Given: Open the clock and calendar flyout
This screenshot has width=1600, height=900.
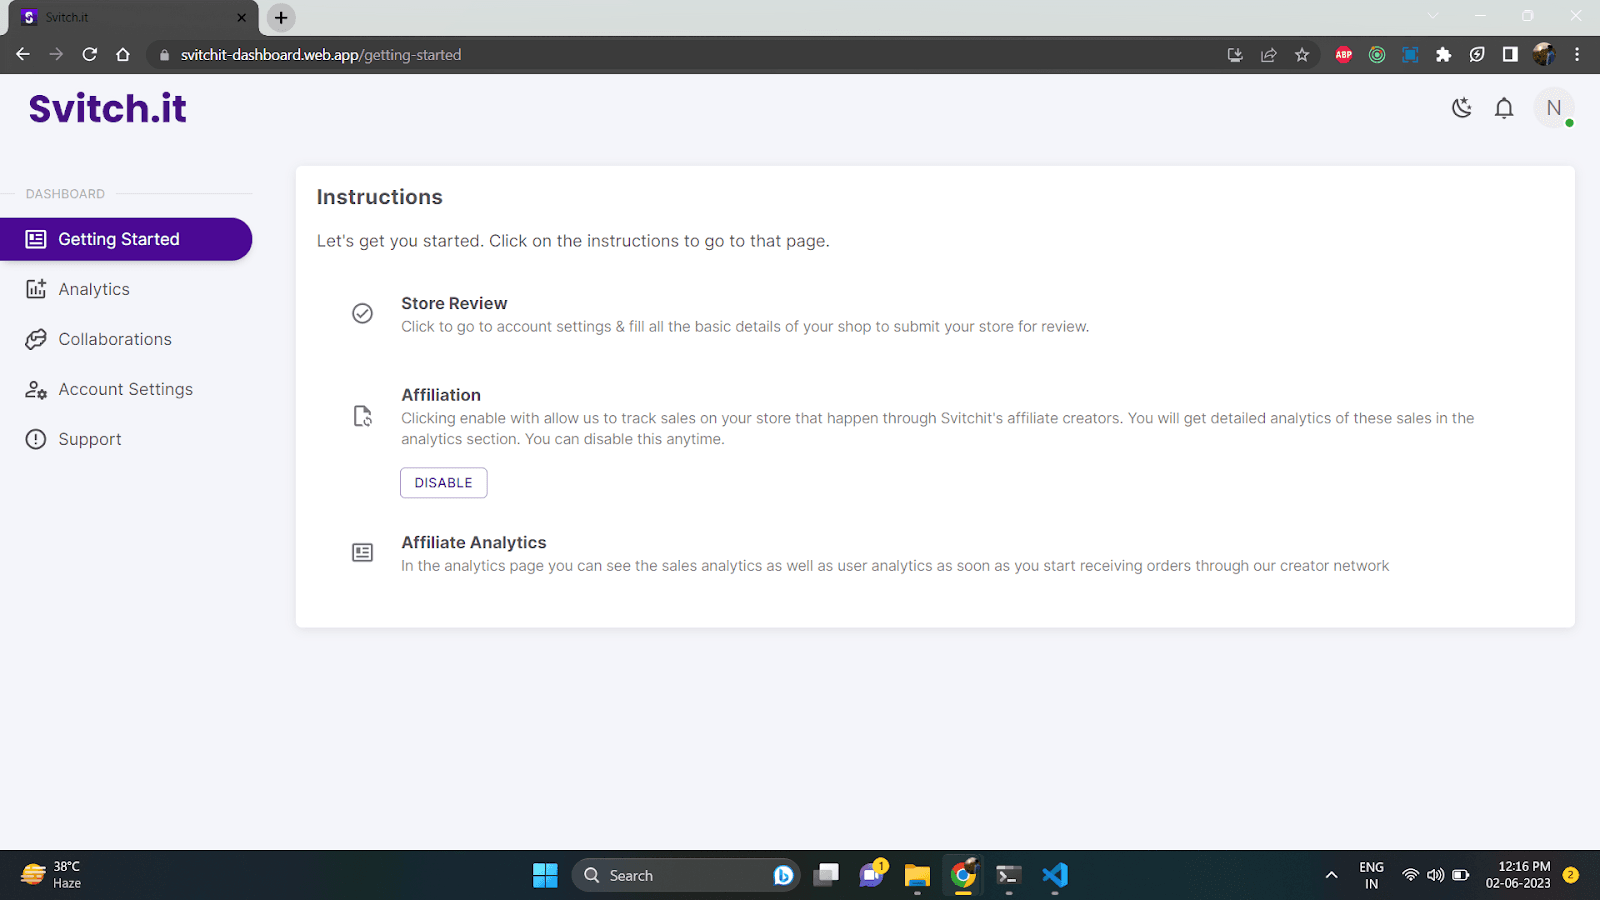Looking at the screenshot, I should [x=1518, y=875].
